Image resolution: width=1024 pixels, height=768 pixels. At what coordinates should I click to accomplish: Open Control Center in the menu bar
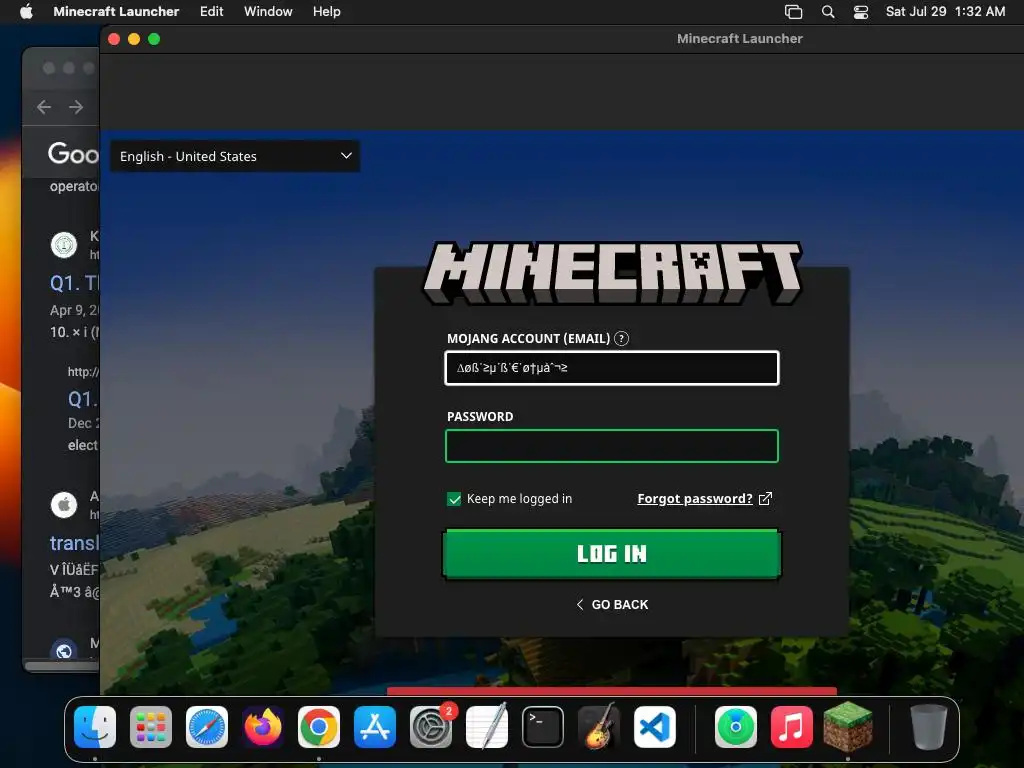861,12
